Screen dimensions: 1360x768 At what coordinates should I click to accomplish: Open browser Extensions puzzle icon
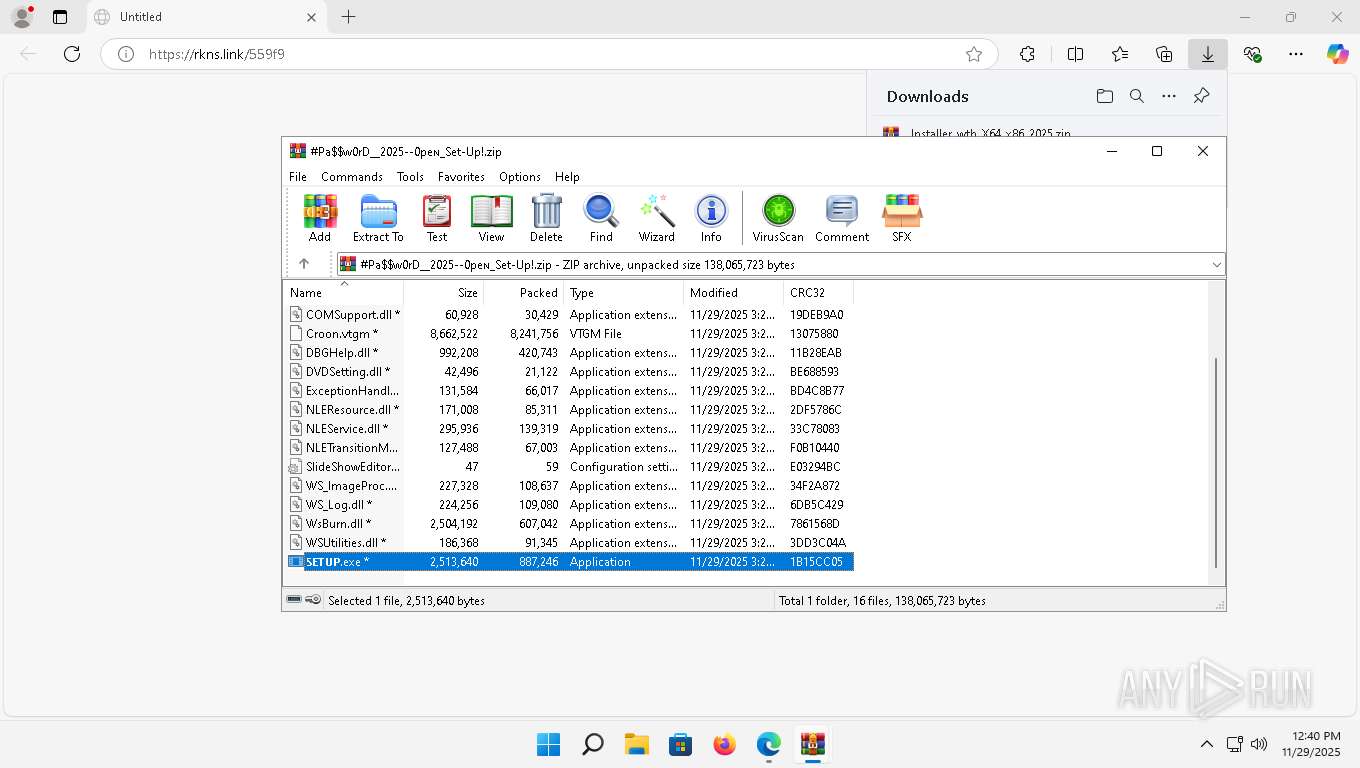coord(1027,54)
